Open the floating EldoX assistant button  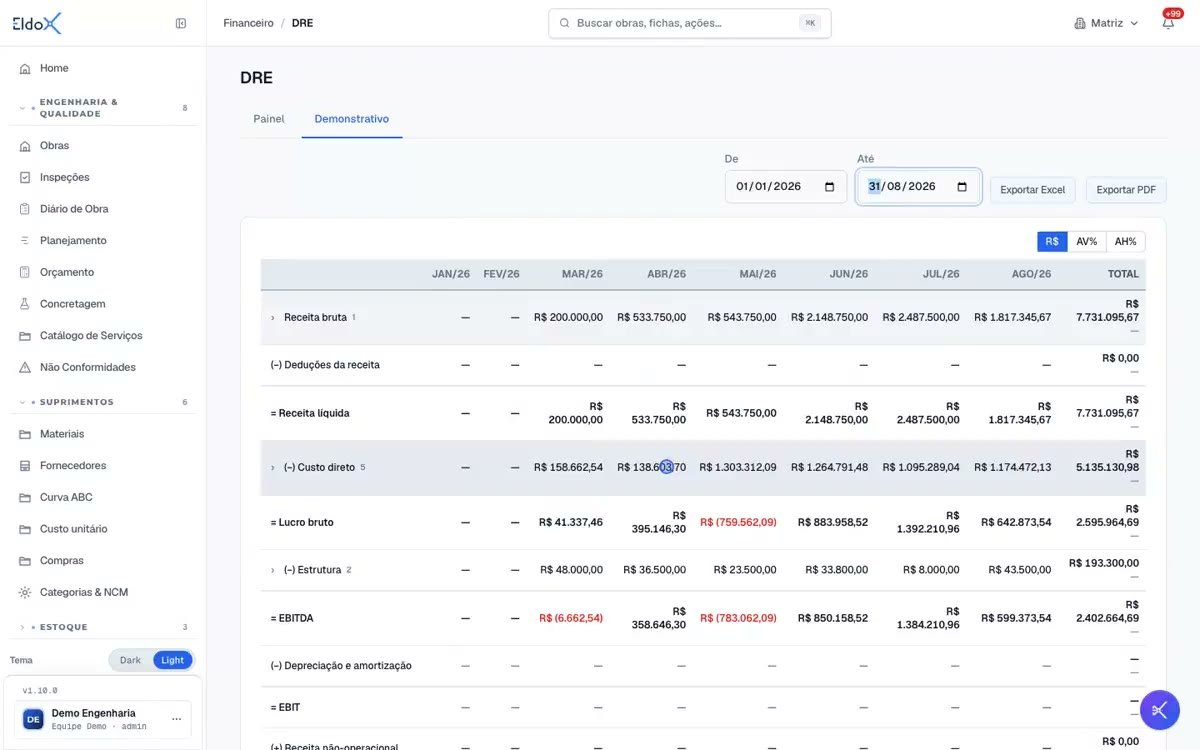(x=1160, y=710)
